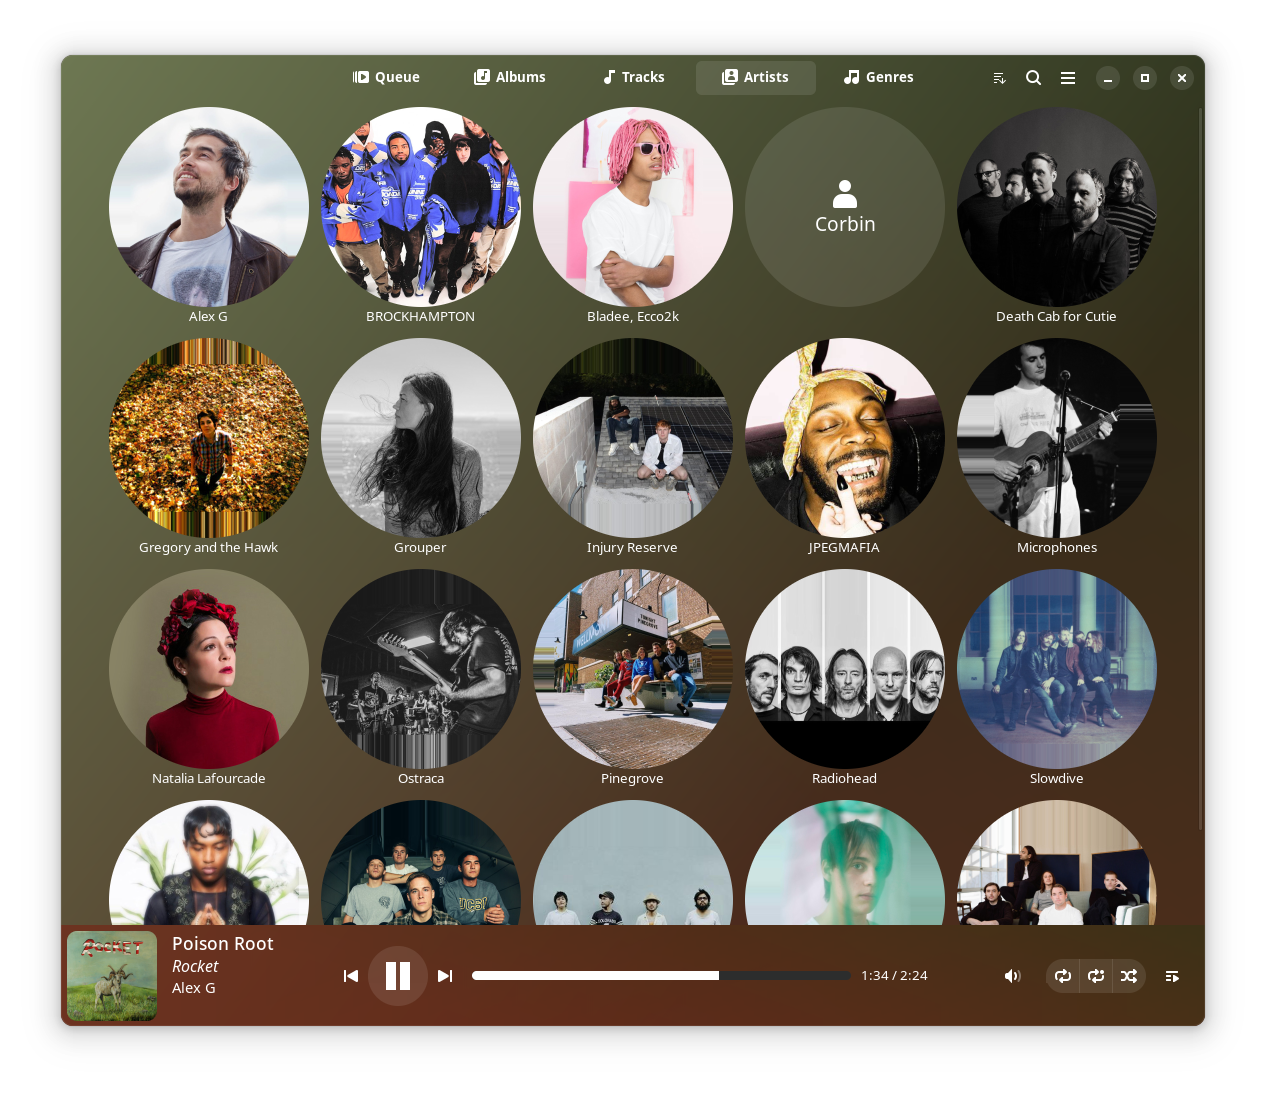The image size is (1266, 1093).
Task: Click the Natalia Lafourcade name label
Action: coord(209,779)
